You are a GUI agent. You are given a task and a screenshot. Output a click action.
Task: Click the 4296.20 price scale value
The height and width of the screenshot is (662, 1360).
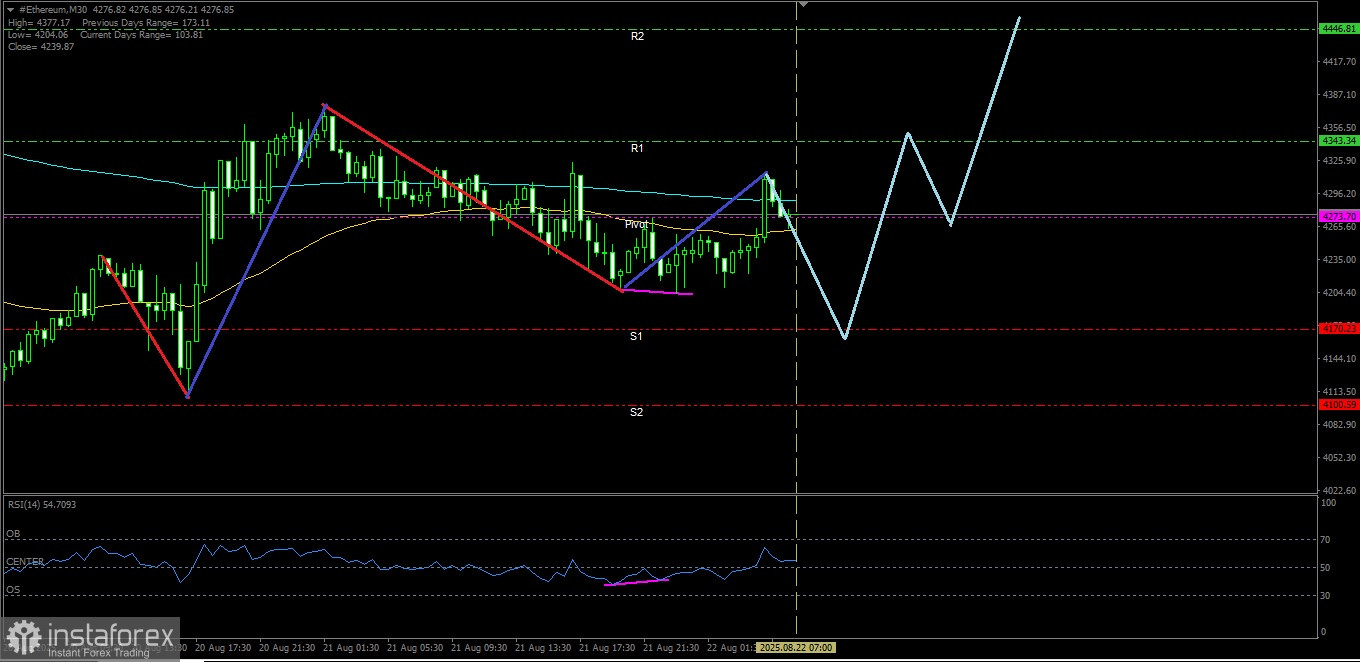click(1338, 193)
